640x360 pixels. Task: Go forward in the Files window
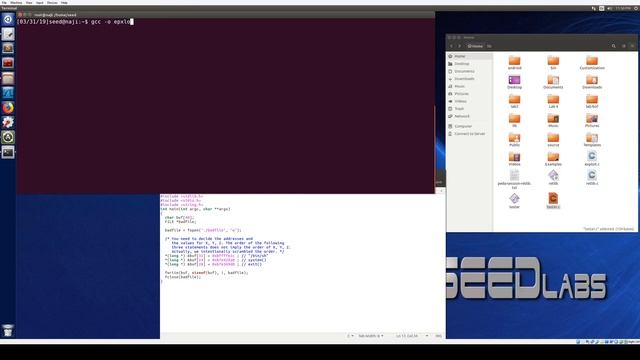459,46
